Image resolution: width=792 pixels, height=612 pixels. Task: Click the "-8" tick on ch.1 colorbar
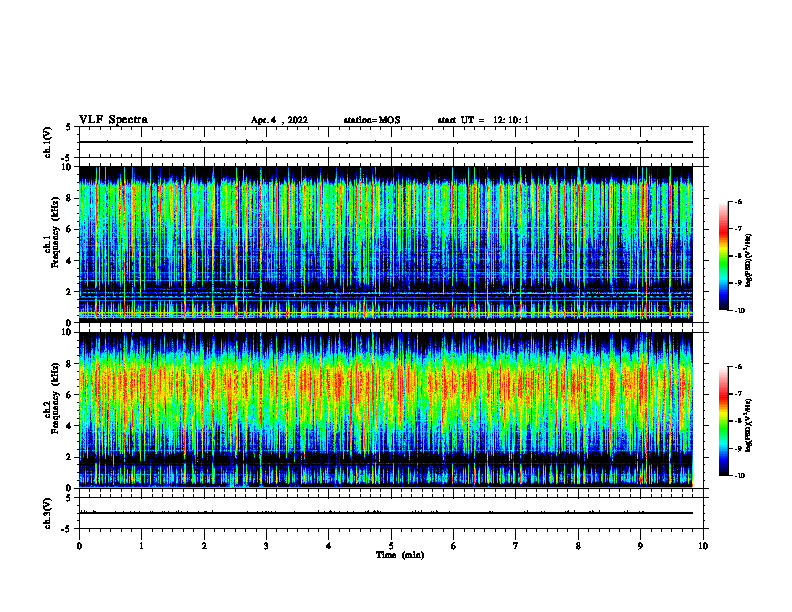pos(738,256)
